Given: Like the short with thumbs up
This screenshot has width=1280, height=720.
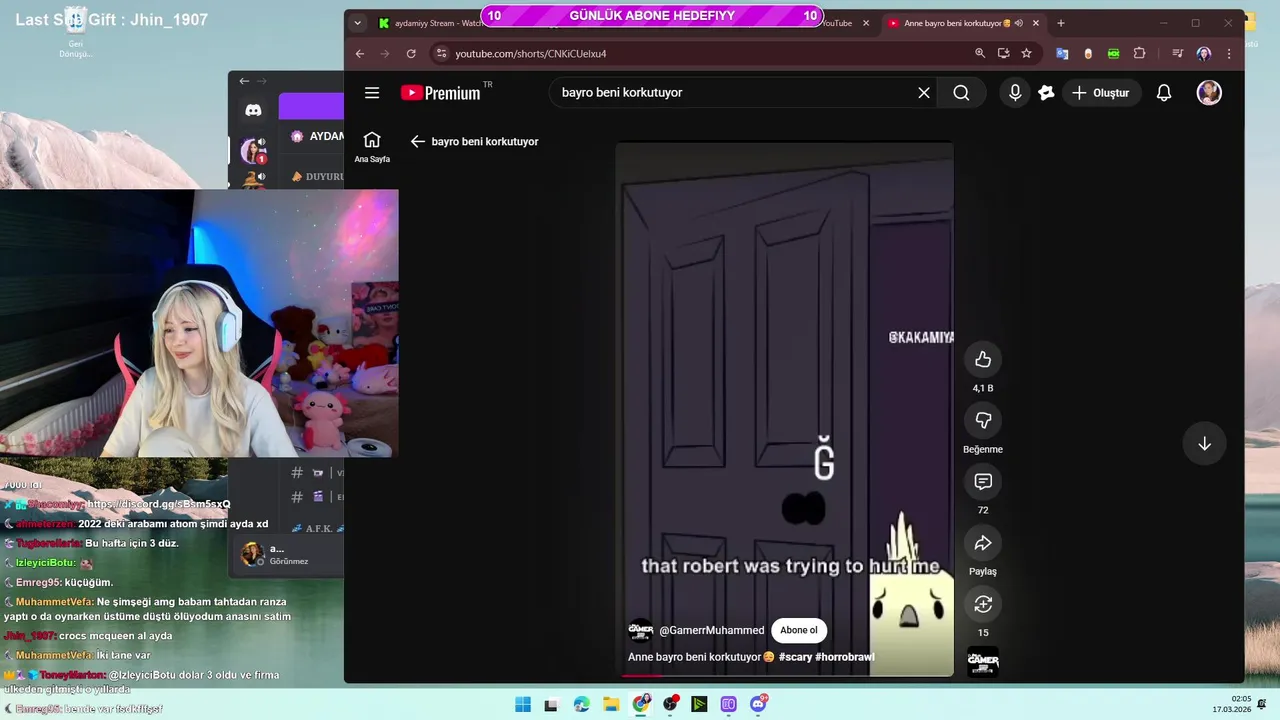Looking at the screenshot, I should (x=983, y=360).
